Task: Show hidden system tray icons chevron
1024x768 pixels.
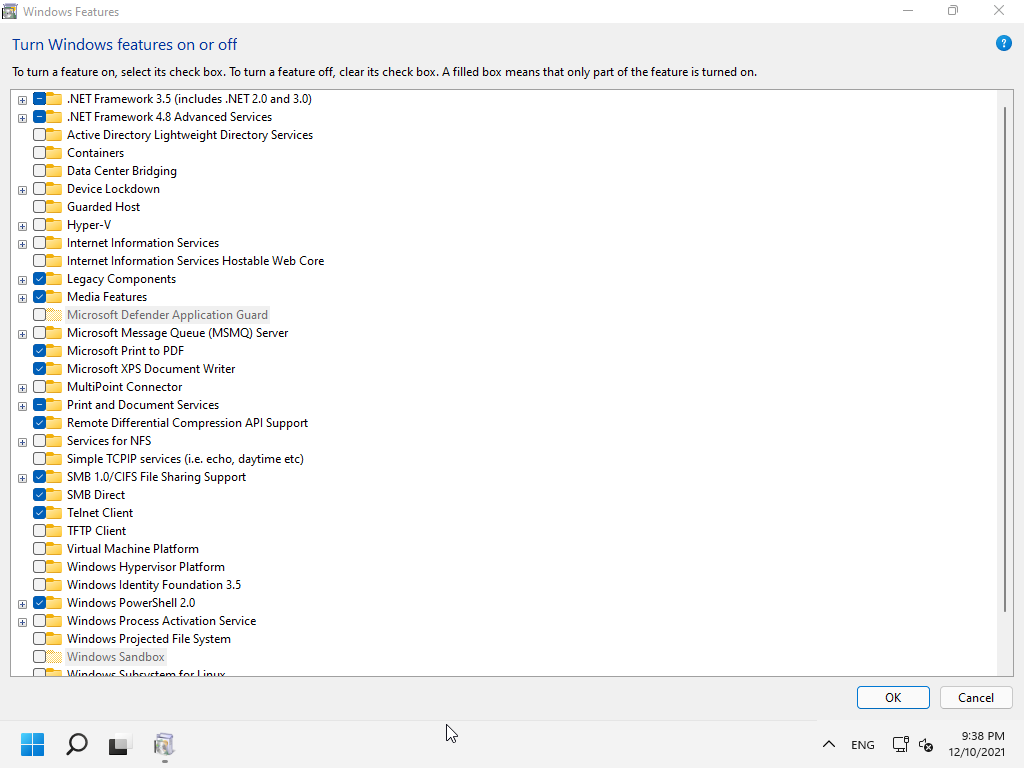Action: point(828,745)
